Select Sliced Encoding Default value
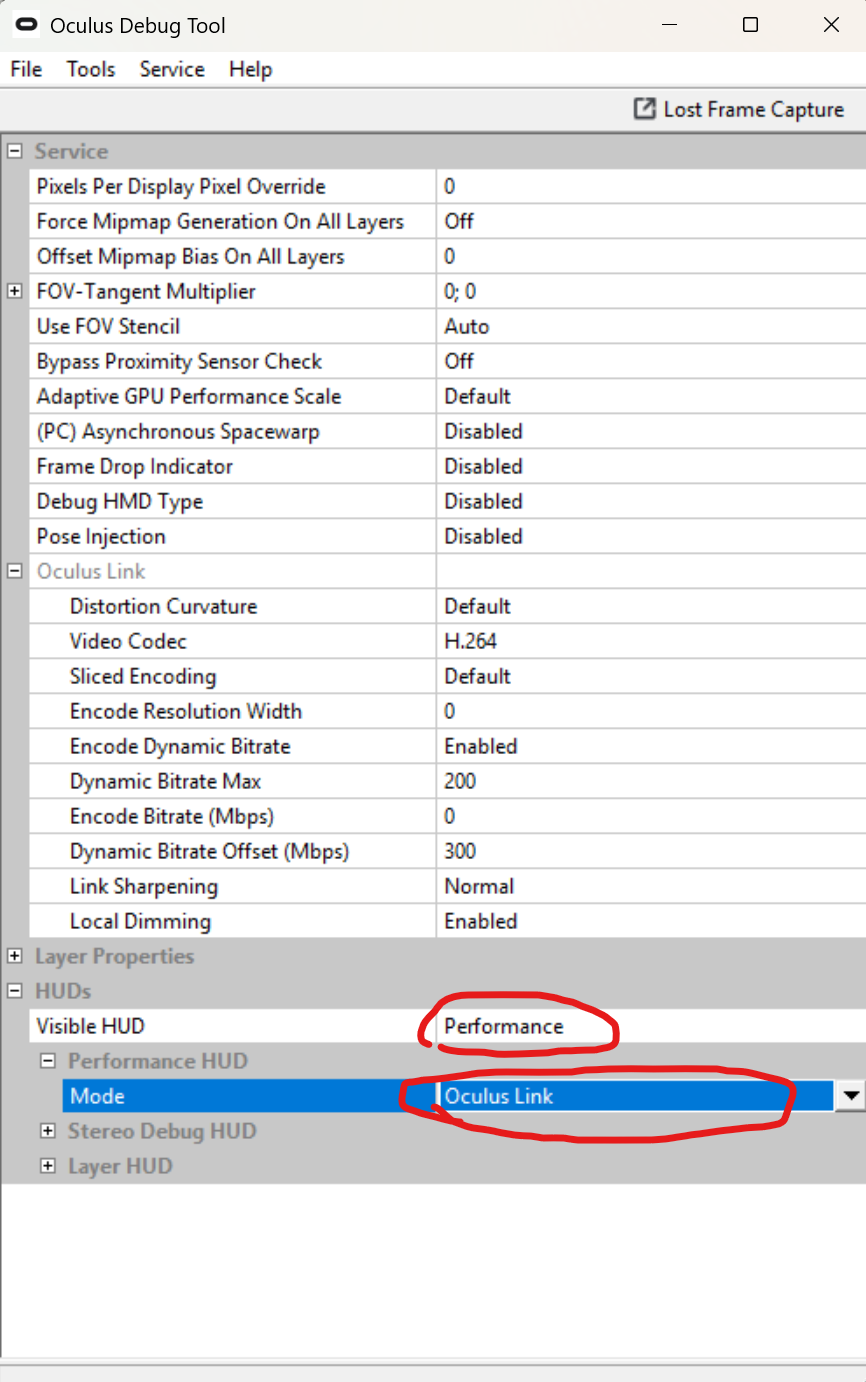Image resolution: width=866 pixels, height=1382 pixels. click(x=651, y=676)
